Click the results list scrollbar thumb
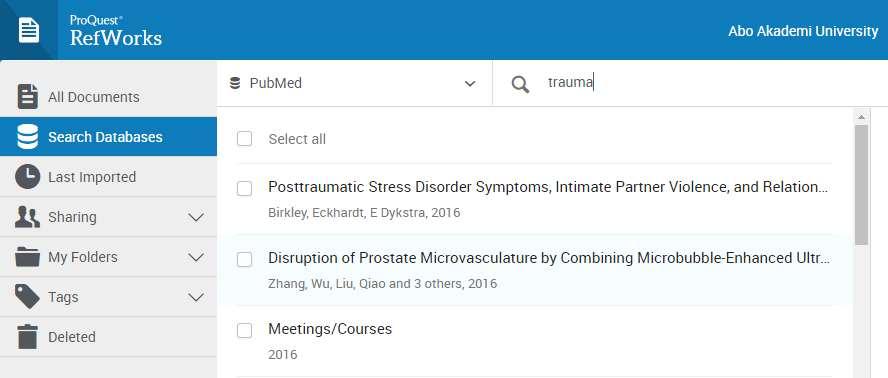888x378 pixels. pos(861,185)
